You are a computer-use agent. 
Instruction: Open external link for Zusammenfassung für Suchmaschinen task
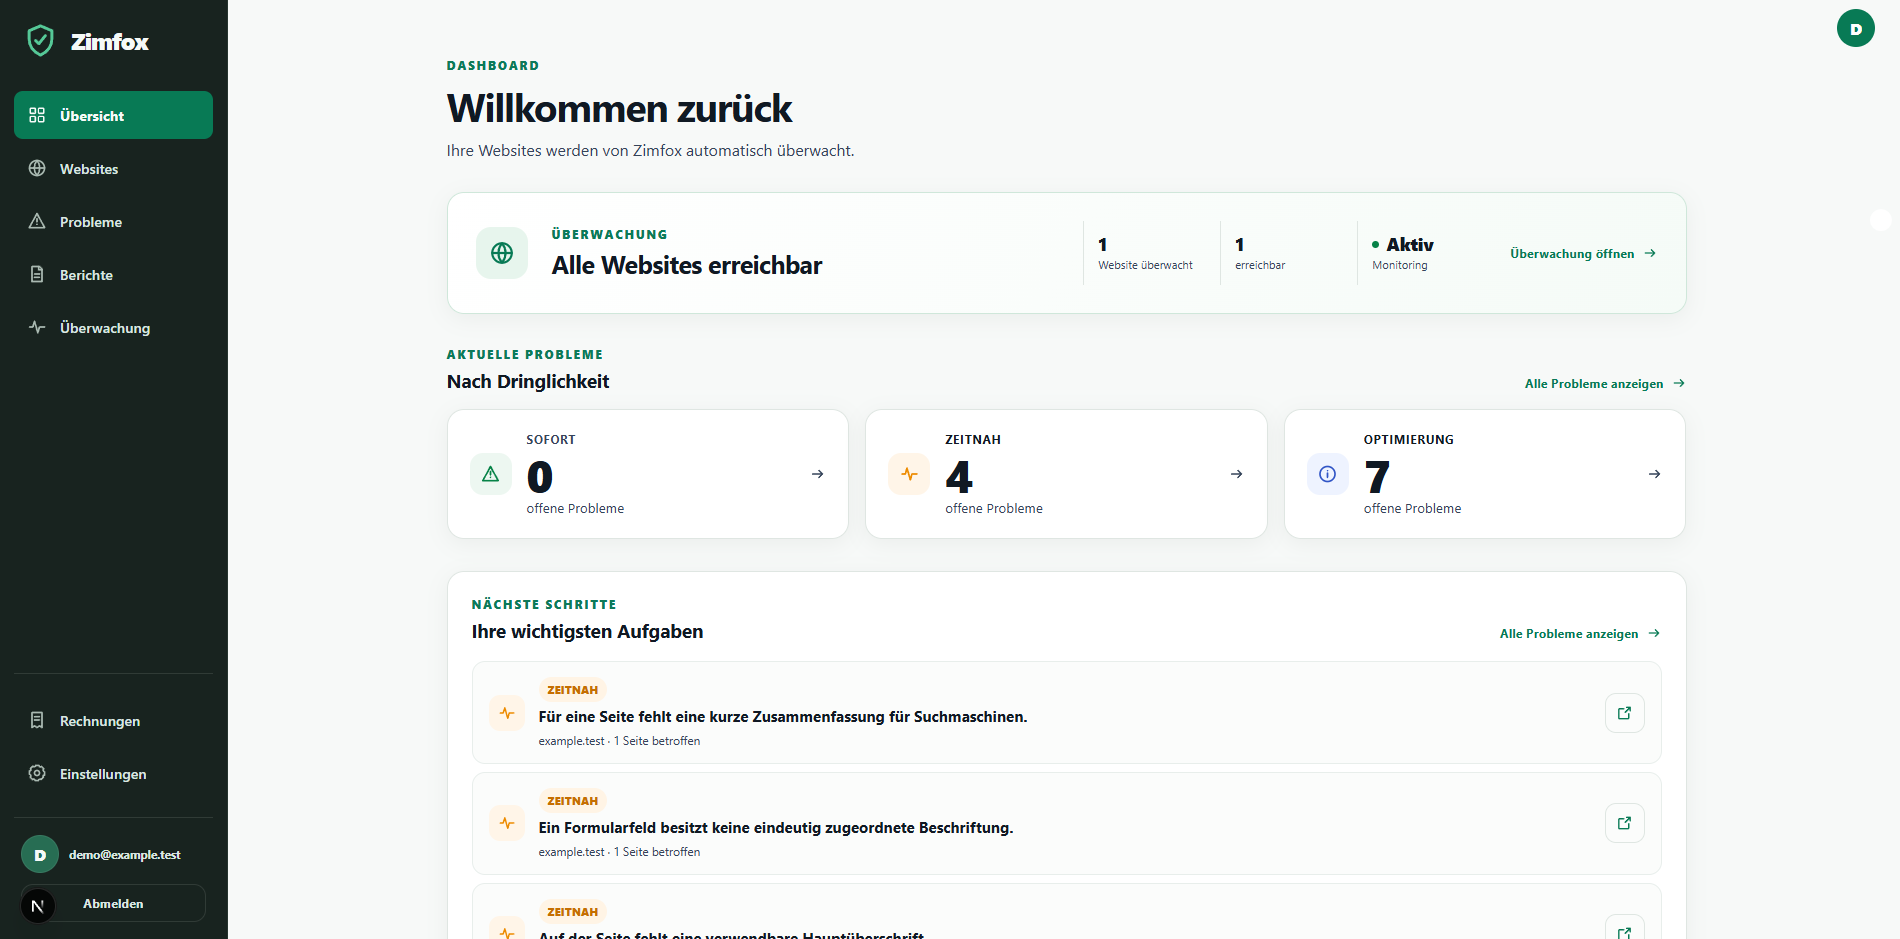click(x=1624, y=713)
